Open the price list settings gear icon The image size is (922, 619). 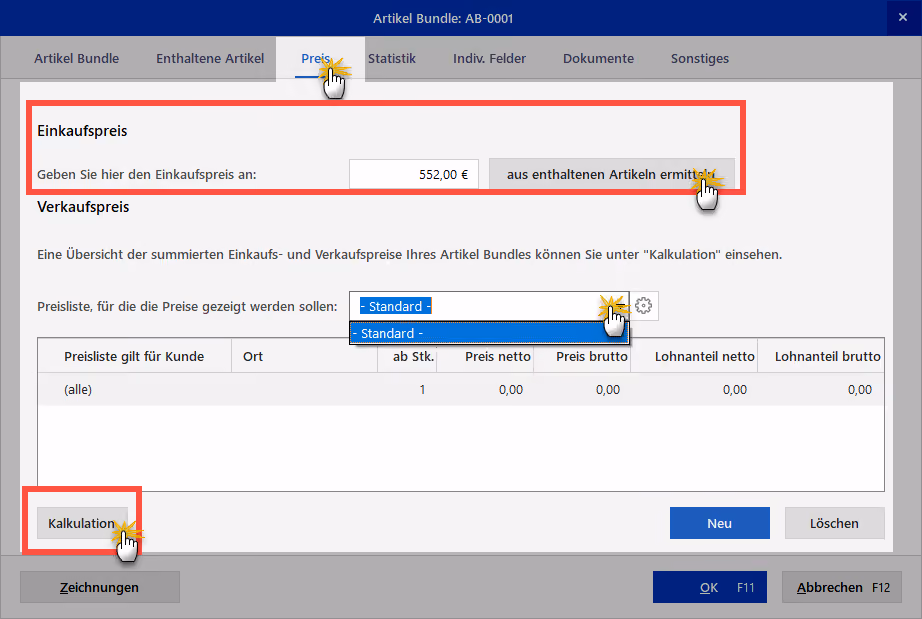tap(644, 306)
